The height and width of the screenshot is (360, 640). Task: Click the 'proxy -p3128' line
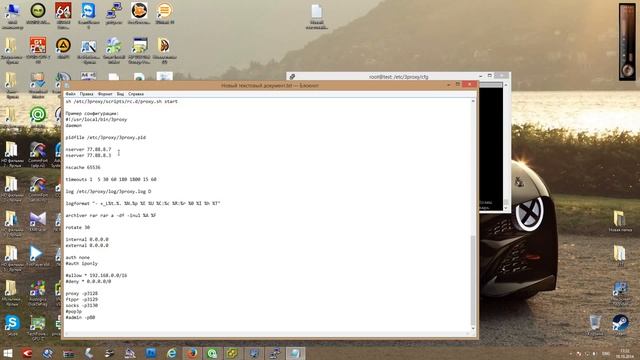click(82, 293)
